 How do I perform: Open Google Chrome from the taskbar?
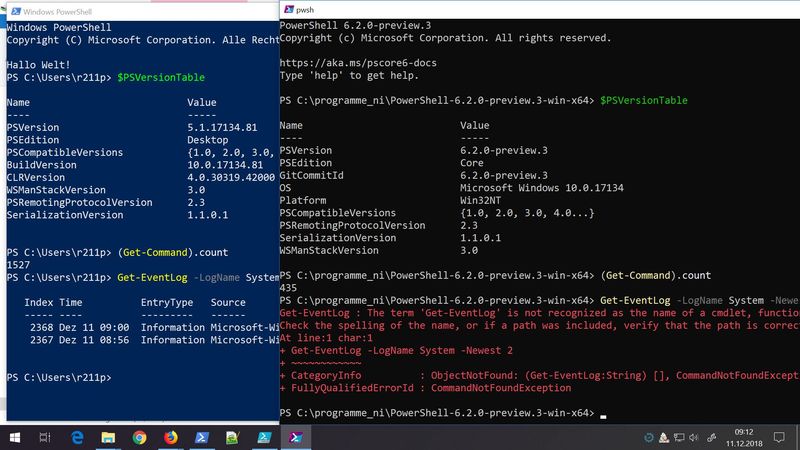[x=139, y=437]
